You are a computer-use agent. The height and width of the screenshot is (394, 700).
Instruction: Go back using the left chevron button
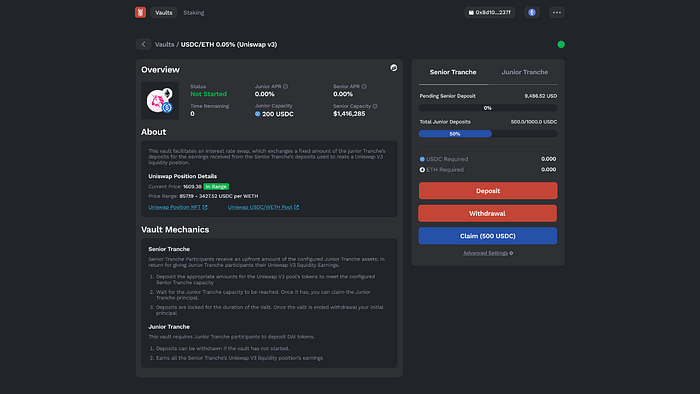[x=143, y=44]
